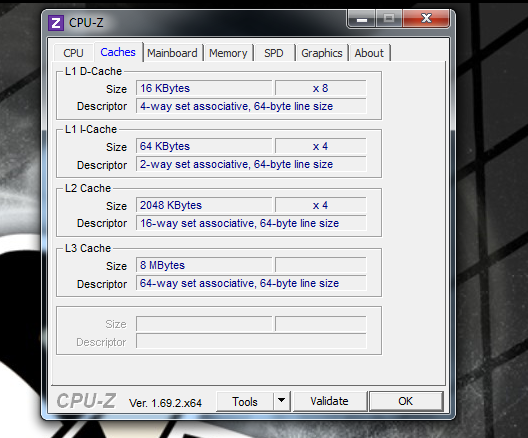Viewport: 528px width, 438px height.
Task: Click the L1 I-Cache size 64 KBytes
Action: tap(204, 146)
